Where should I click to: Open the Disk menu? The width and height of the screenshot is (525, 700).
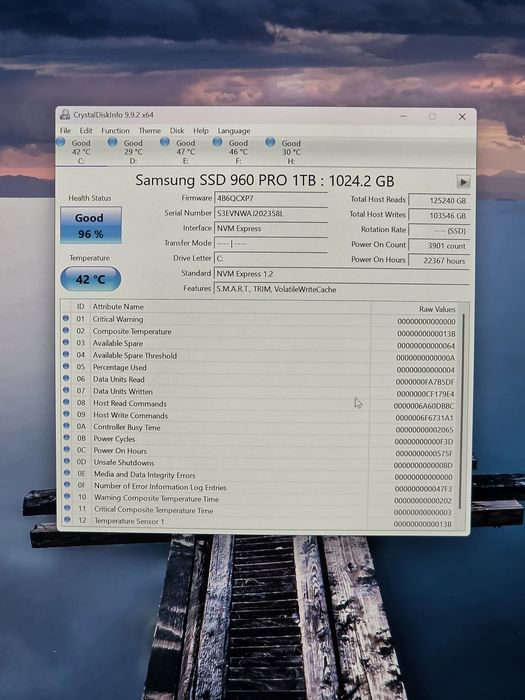click(x=177, y=130)
